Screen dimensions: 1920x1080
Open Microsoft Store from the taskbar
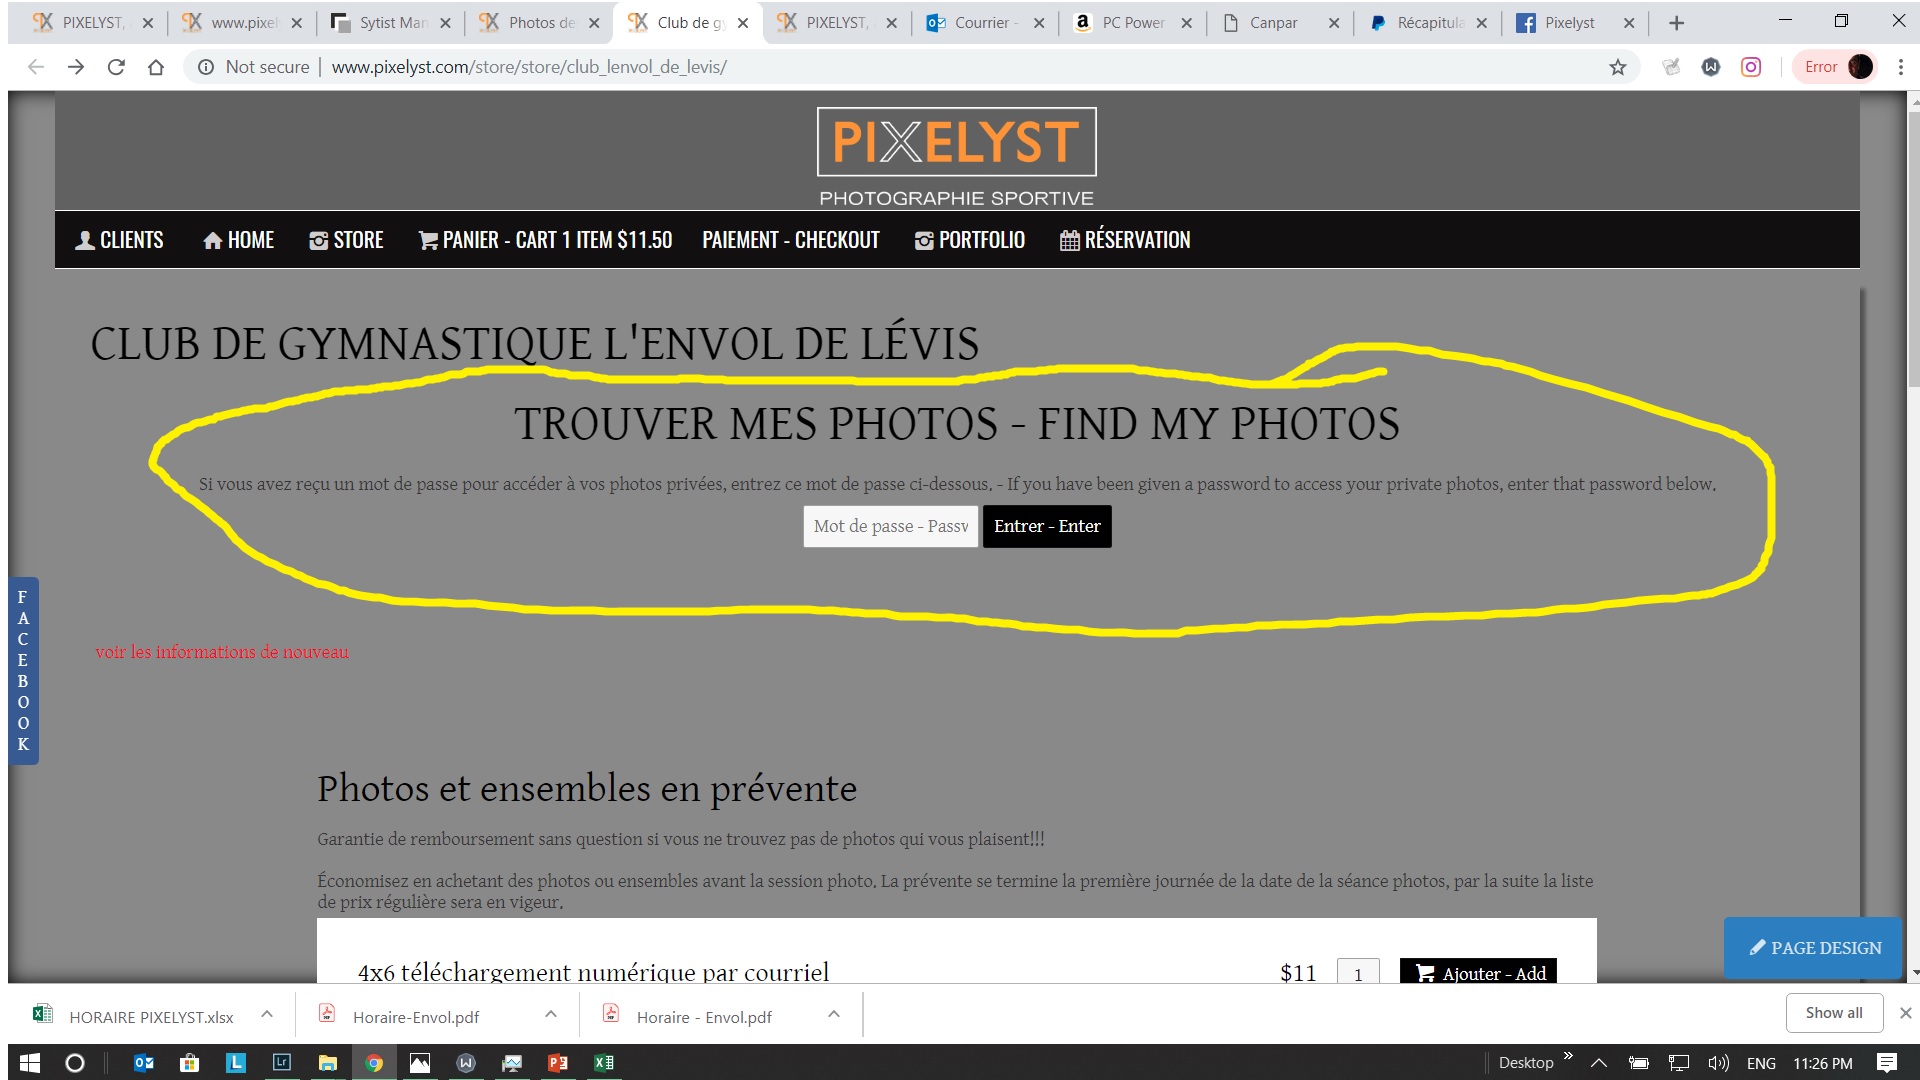190,1063
